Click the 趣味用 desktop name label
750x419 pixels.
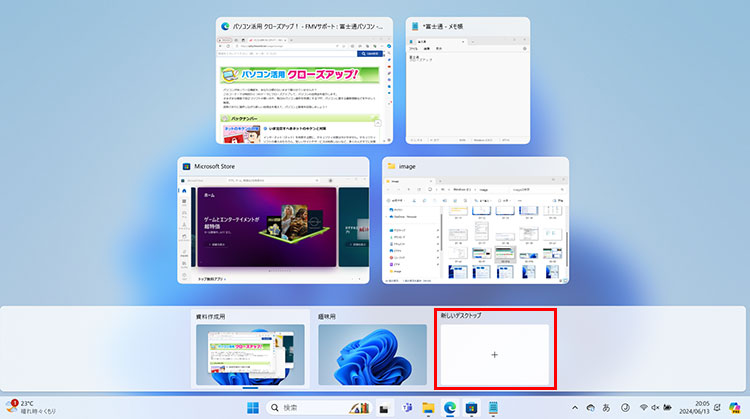point(327,317)
